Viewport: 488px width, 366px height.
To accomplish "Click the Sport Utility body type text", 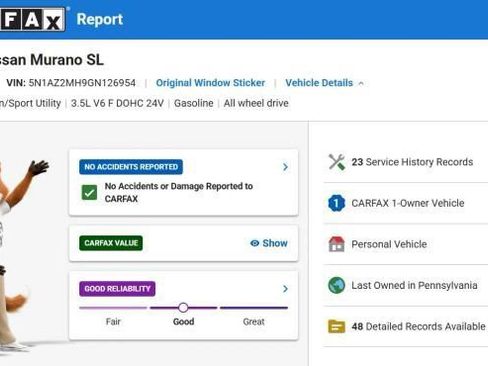I will pos(30,103).
